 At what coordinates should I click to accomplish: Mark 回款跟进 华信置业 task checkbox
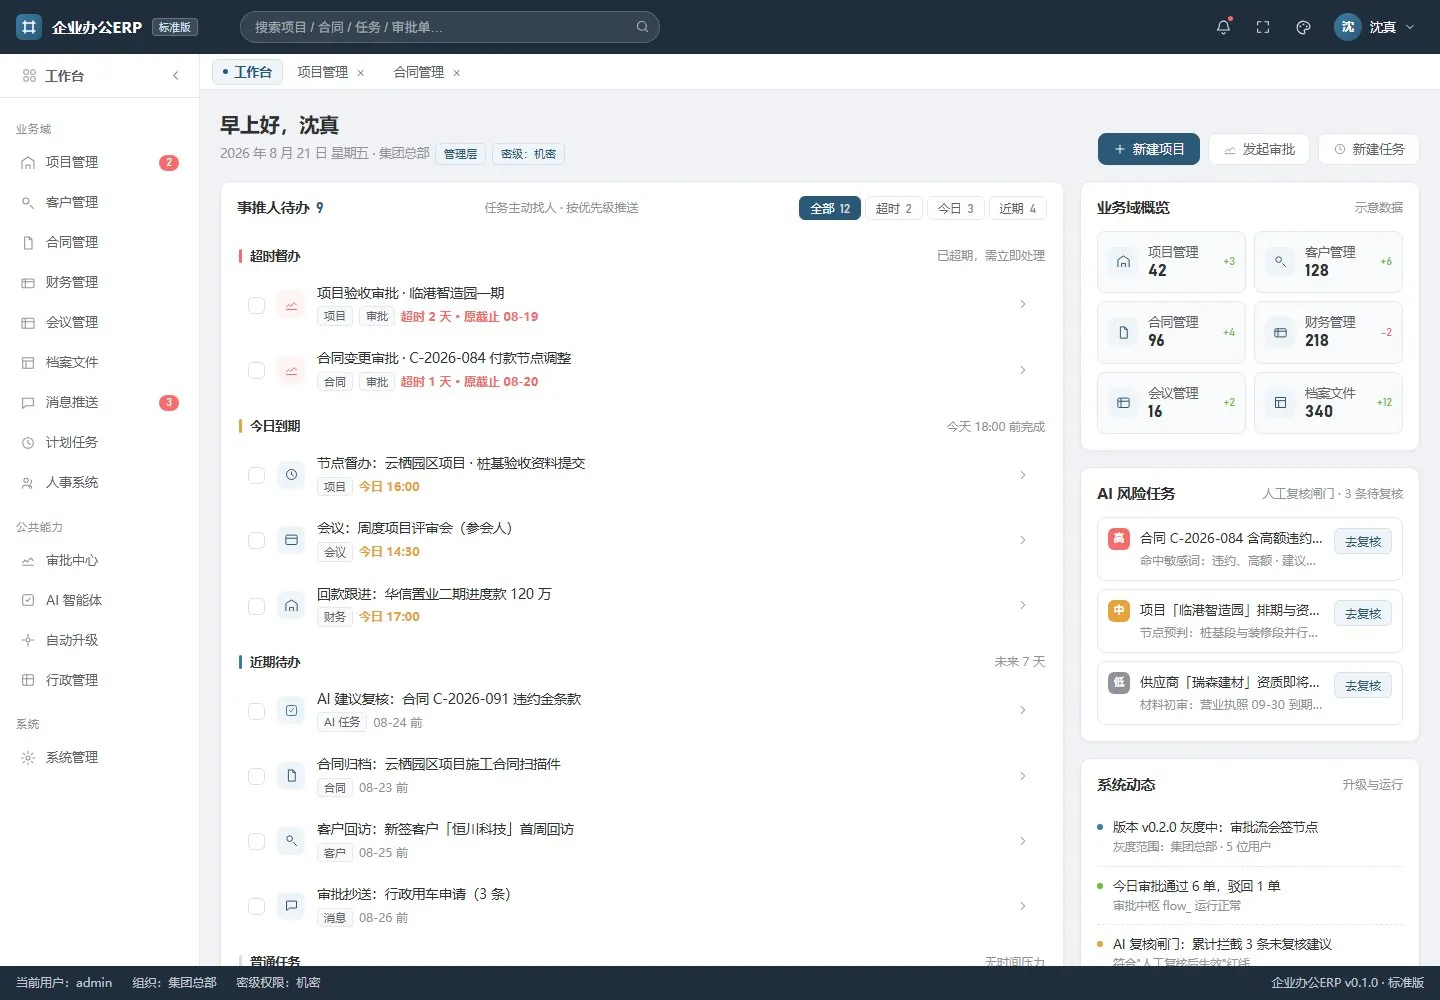point(257,606)
